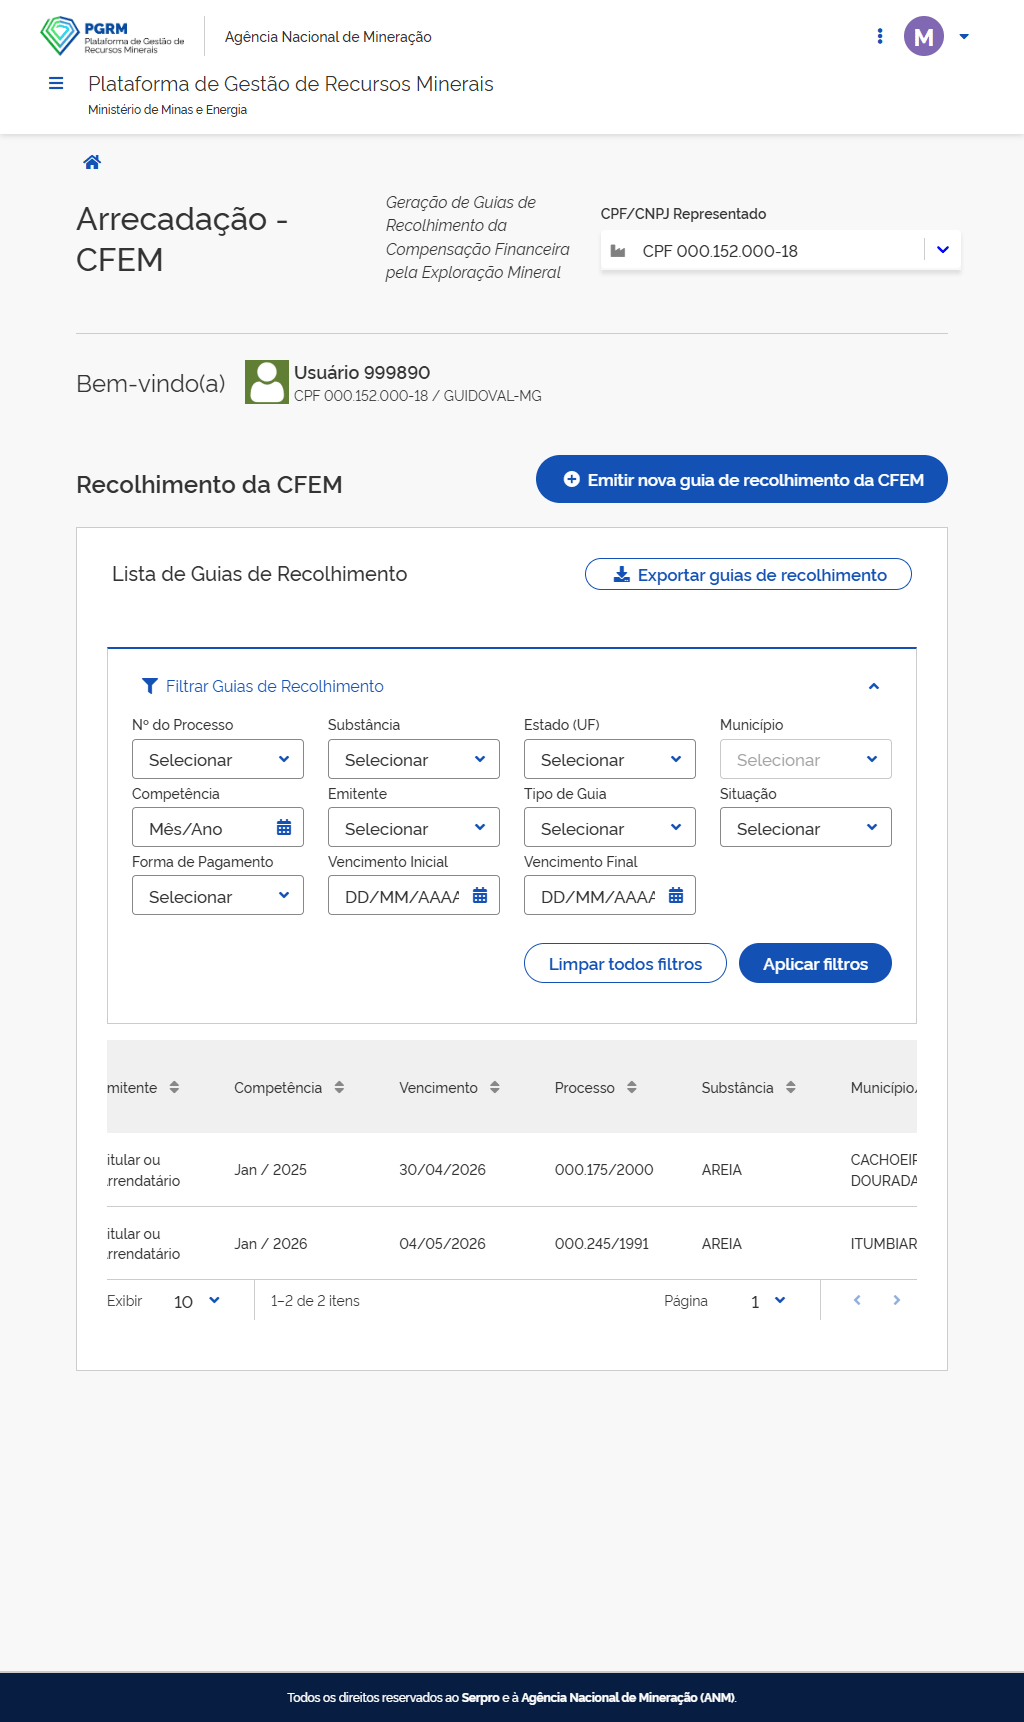Go to previous page arrow
Viewport: 1024px width, 1722px height.
pos(857,1300)
